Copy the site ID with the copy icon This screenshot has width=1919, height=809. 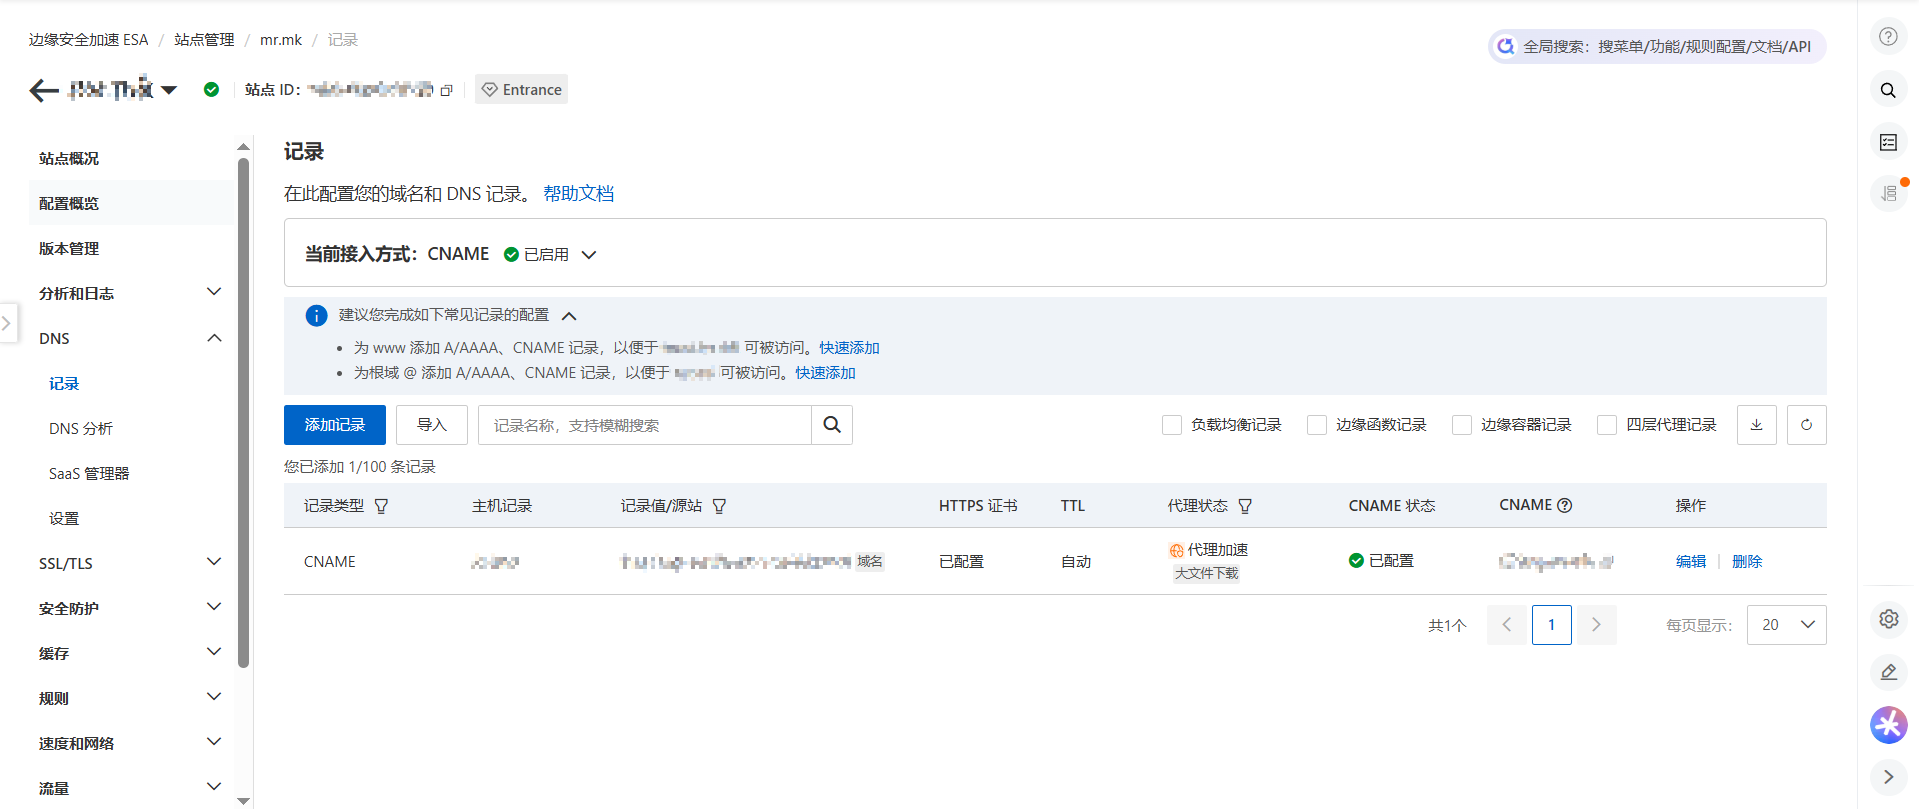pyautogui.click(x=446, y=90)
